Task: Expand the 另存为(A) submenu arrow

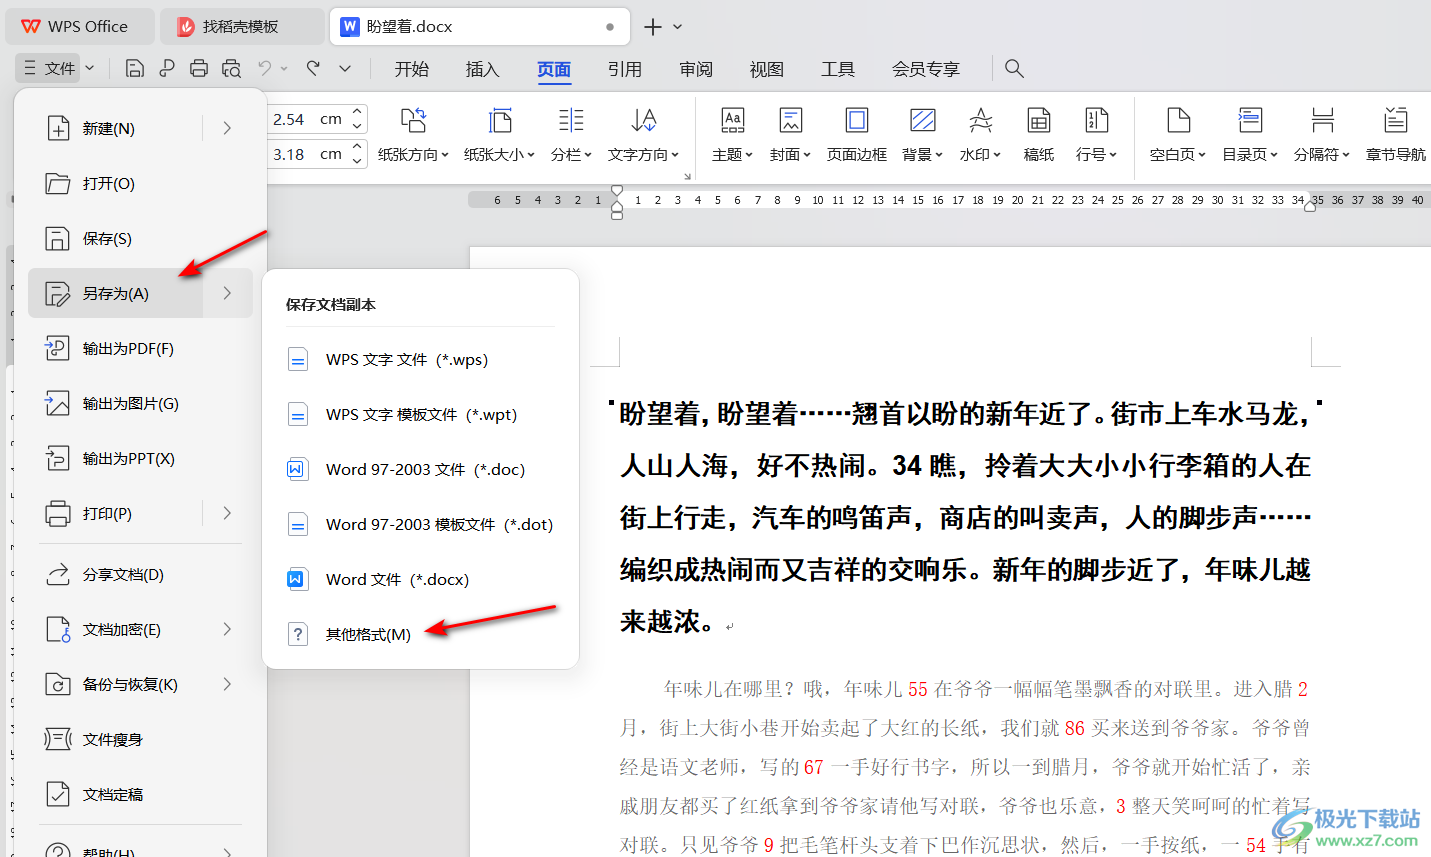Action: [228, 293]
